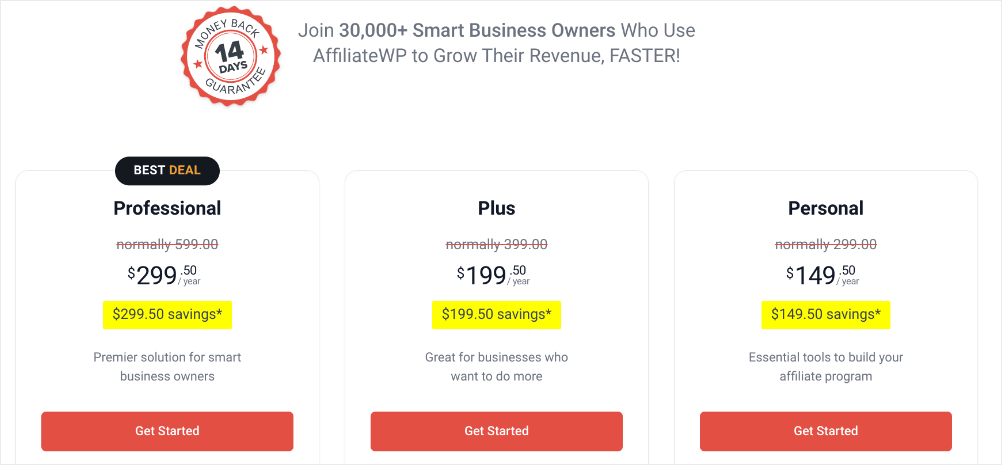Click Get Started under Professional plan

tap(167, 431)
